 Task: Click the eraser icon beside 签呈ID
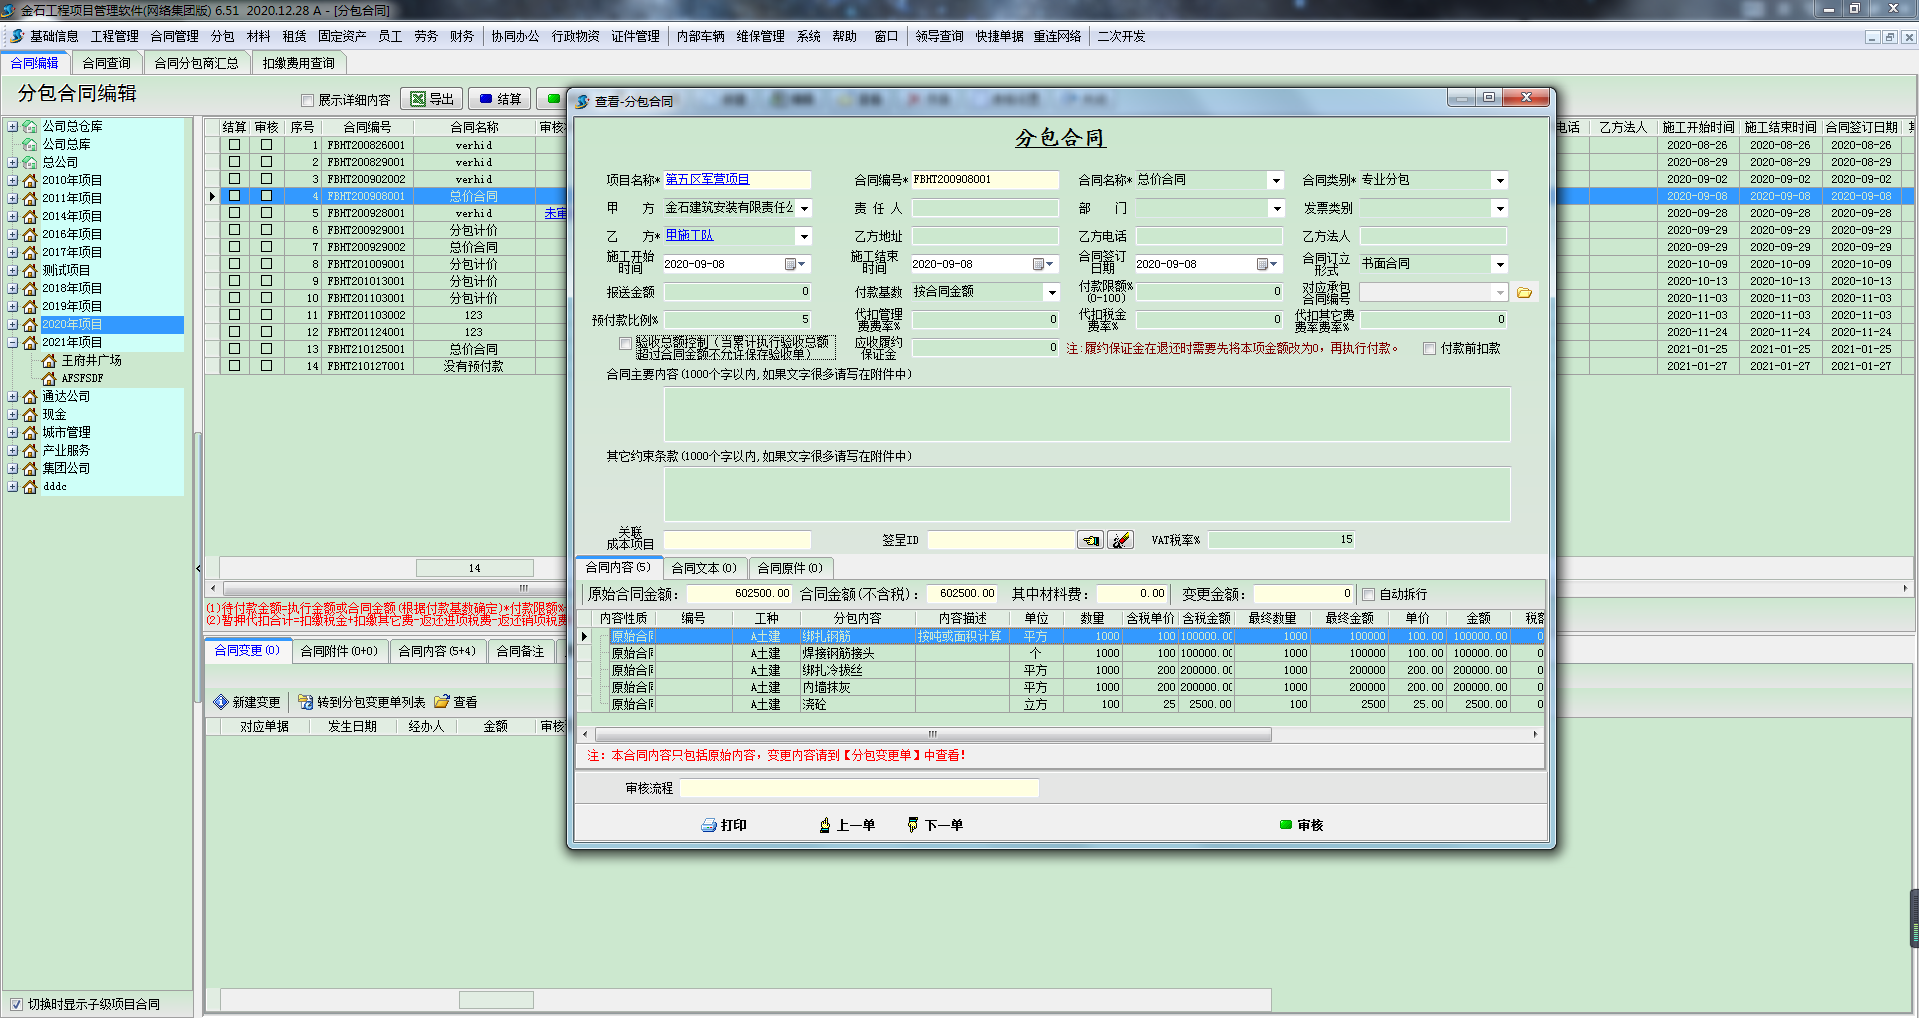[x=1121, y=540]
